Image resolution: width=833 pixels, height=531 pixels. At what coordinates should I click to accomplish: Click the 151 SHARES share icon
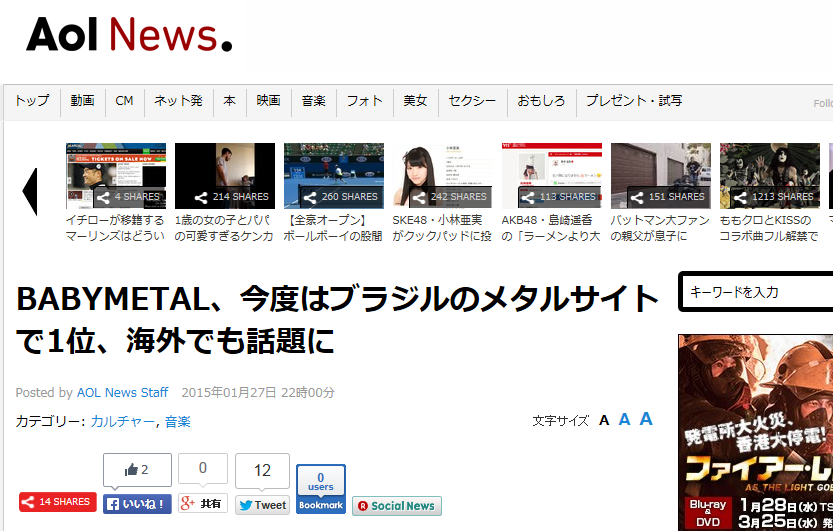click(637, 198)
